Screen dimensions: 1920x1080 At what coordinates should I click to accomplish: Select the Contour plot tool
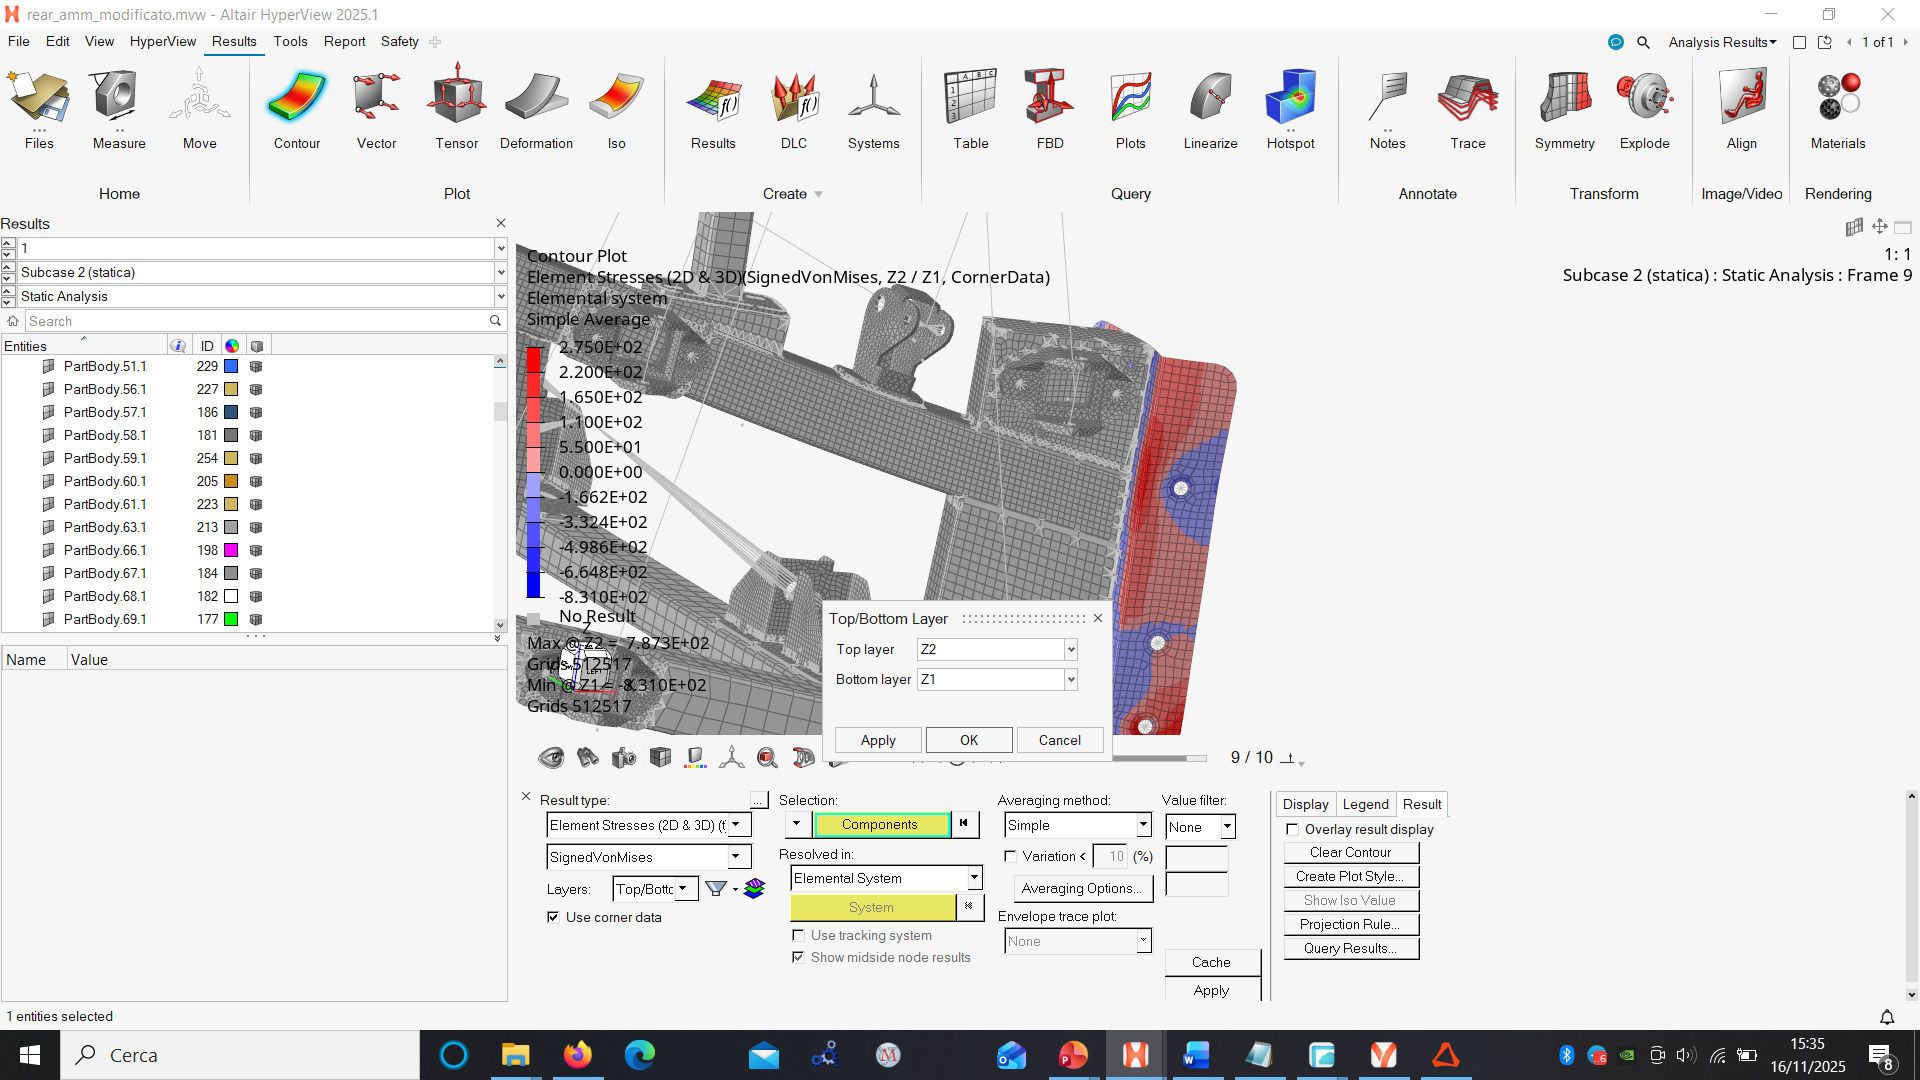(296, 108)
